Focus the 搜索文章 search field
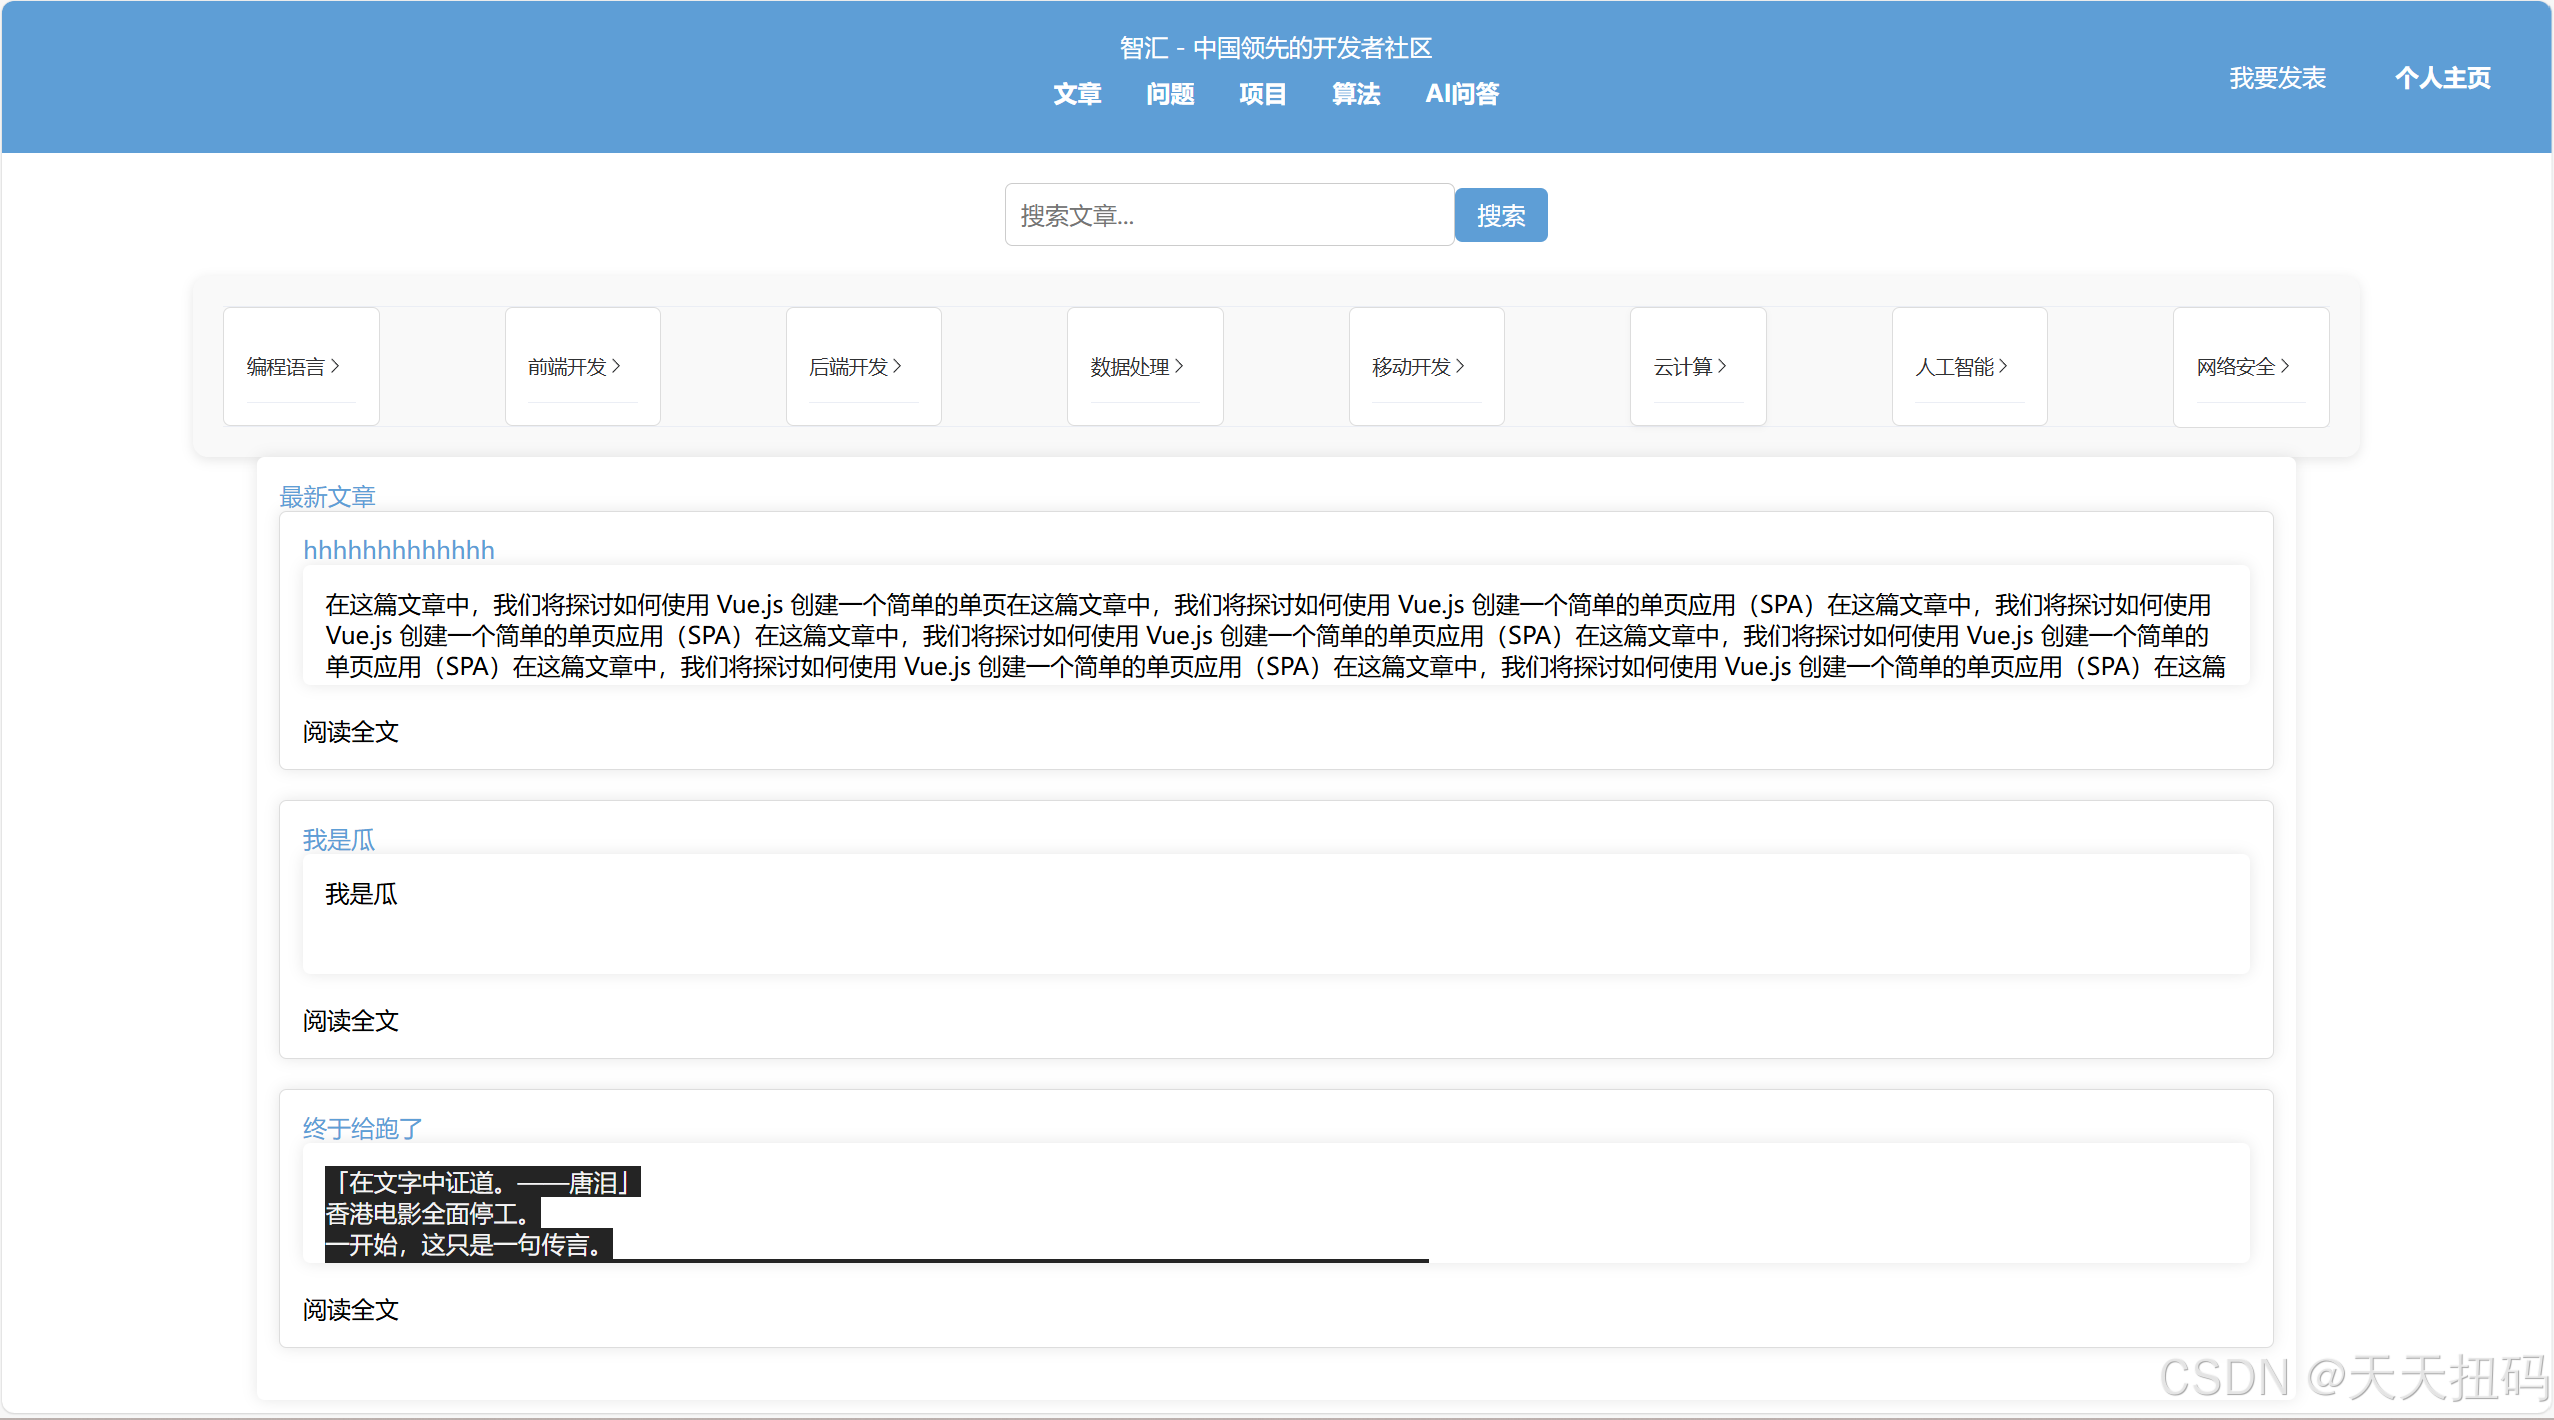The height and width of the screenshot is (1420, 2554). click(x=1228, y=215)
